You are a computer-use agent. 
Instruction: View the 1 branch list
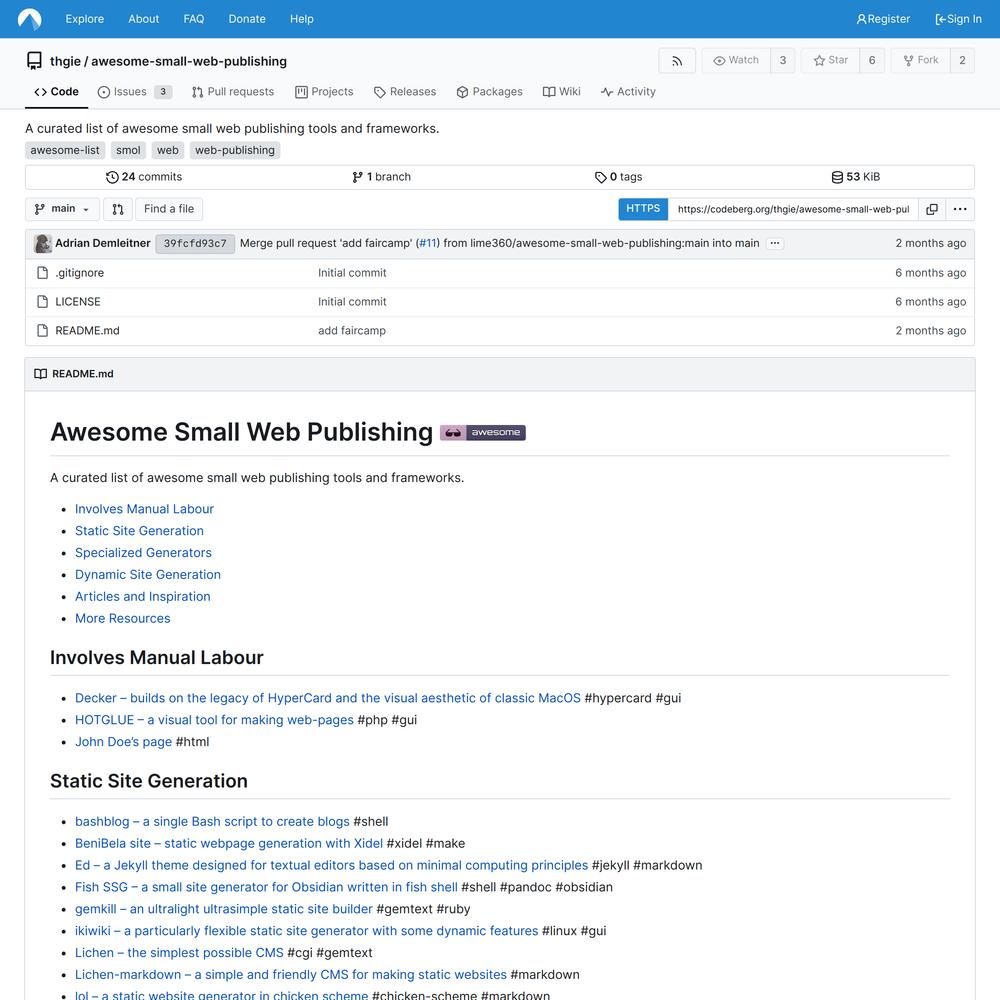coord(381,177)
